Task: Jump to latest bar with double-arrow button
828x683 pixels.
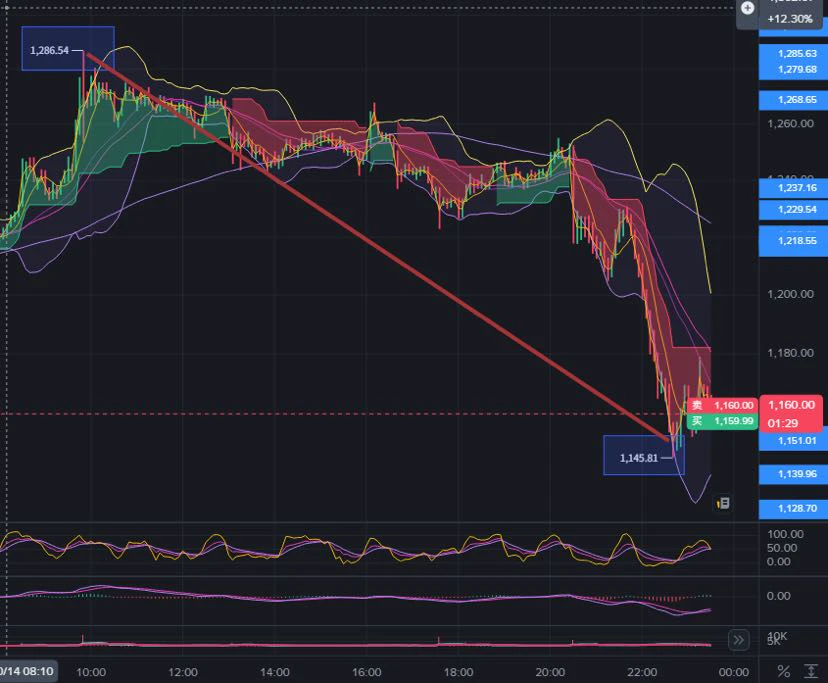Action: click(738, 640)
